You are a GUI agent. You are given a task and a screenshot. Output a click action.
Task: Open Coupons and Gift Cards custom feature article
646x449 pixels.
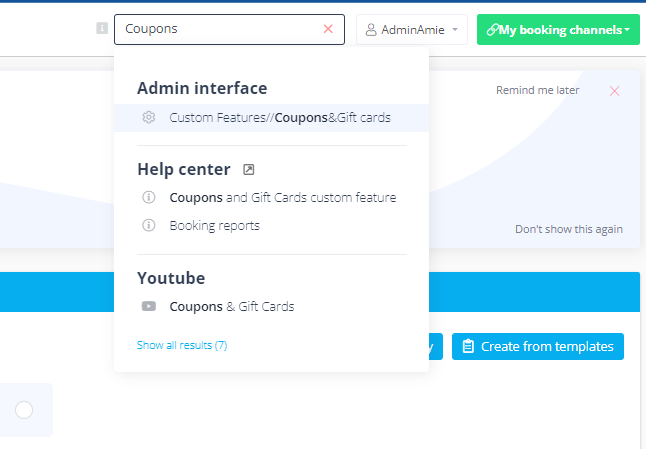tap(283, 198)
